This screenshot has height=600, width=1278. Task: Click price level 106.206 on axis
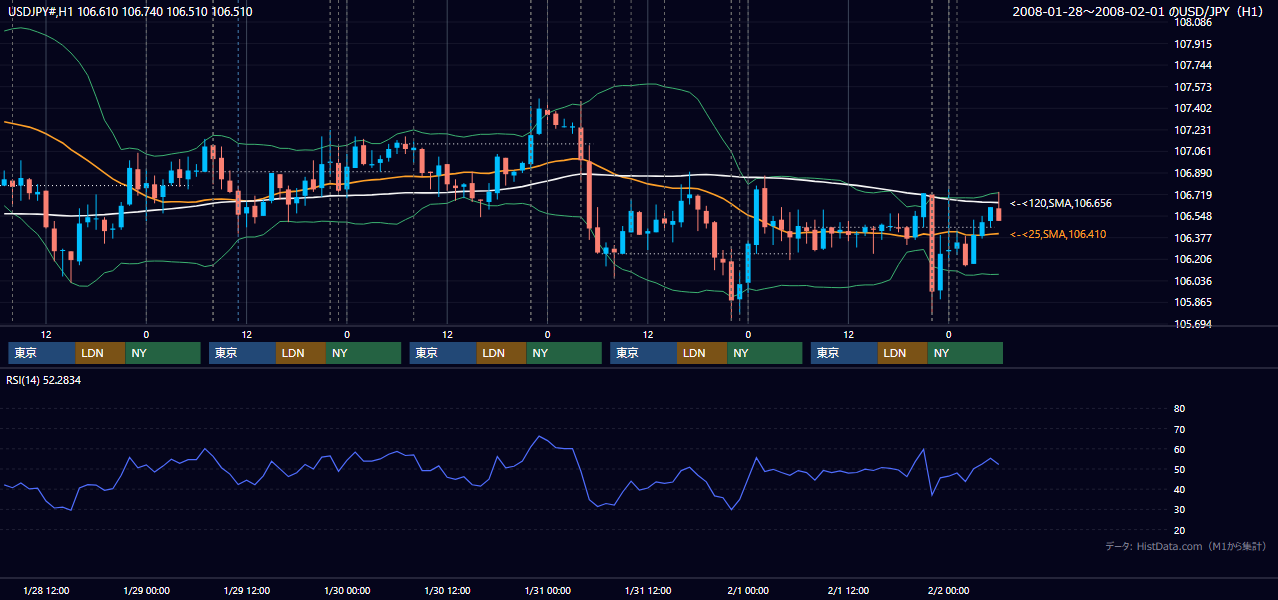[x=1193, y=259]
